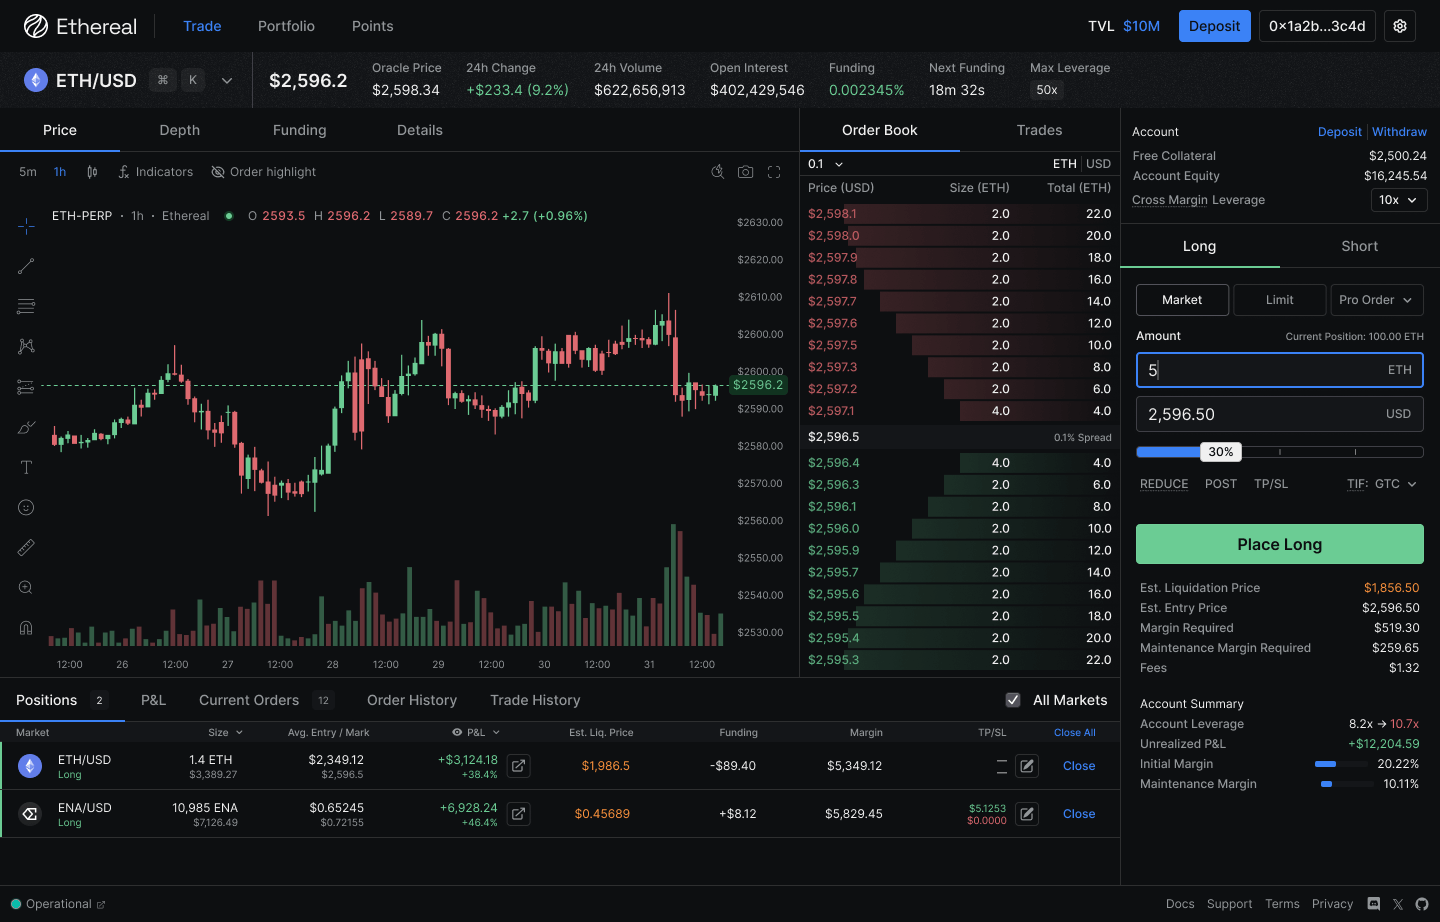Toggle the magnet snap mode
Screen dimensions: 1440x922
click(26, 628)
